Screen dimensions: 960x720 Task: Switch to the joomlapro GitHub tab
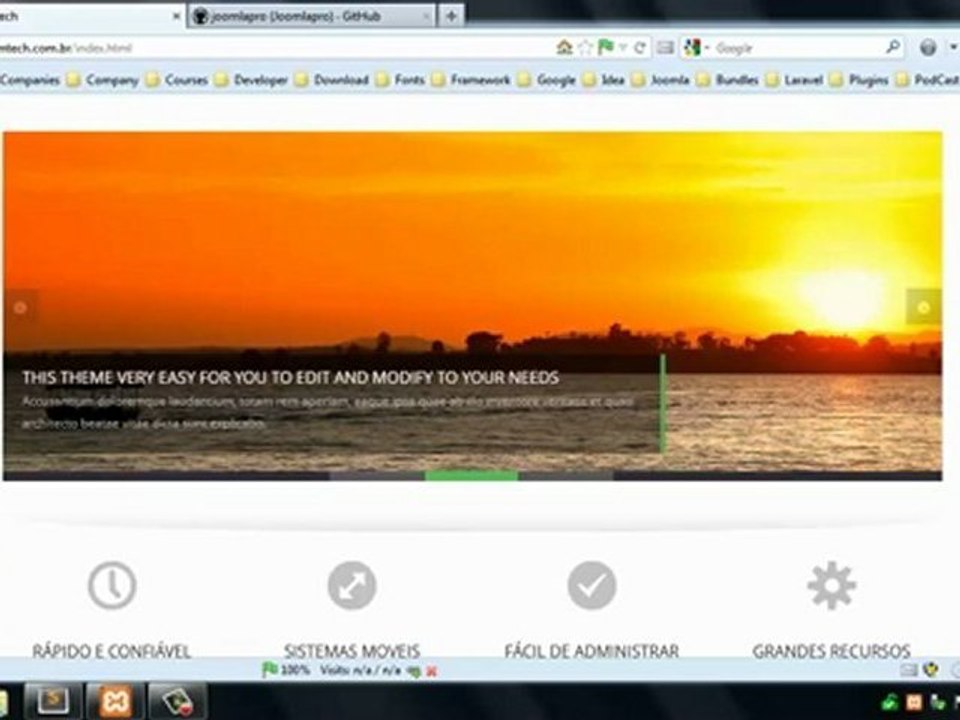click(x=312, y=17)
